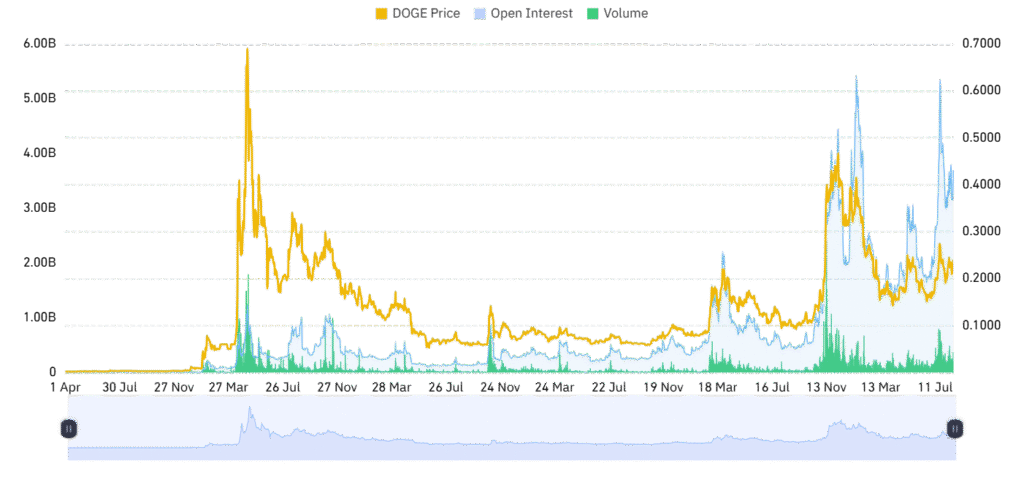Toggle the Open Interest legend series
The width and height of the screenshot is (1024, 493).
(x=522, y=13)
